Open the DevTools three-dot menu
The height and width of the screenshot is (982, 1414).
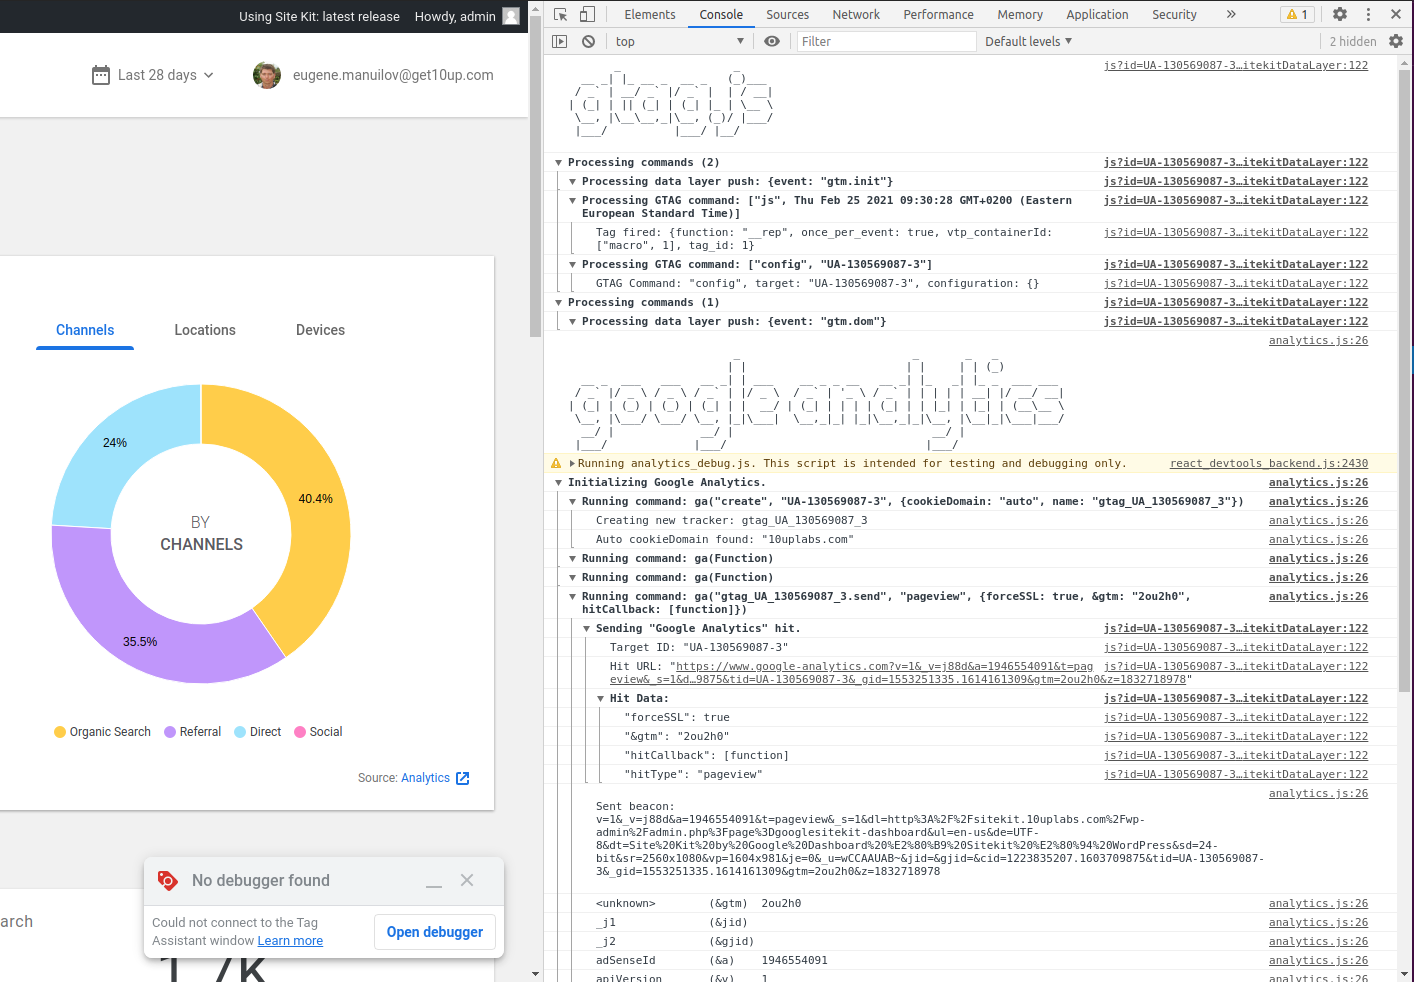1369,14
